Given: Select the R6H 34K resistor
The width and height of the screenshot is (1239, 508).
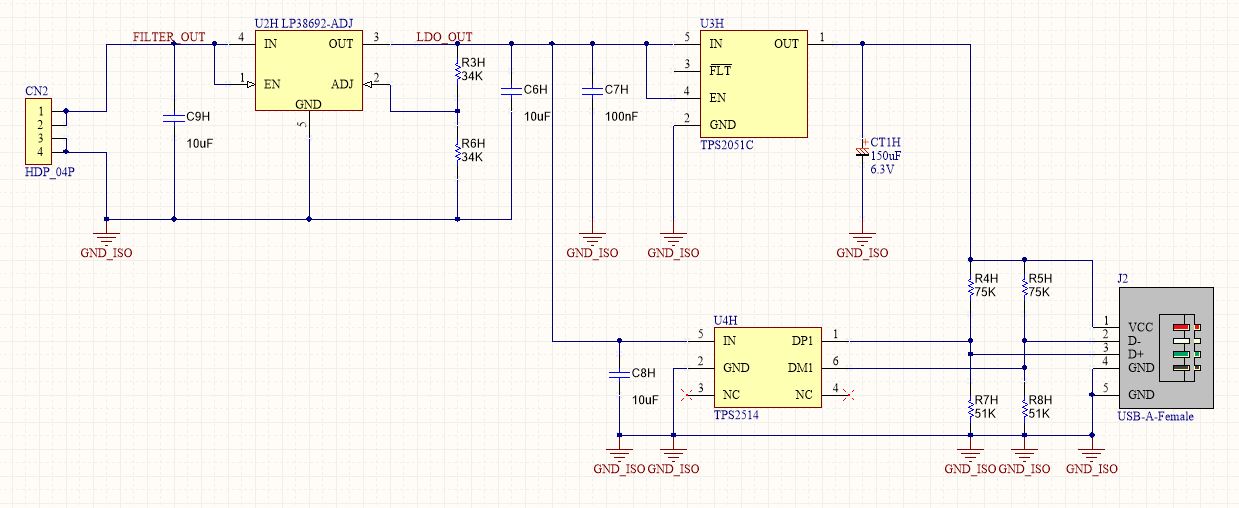Looking at the screenshot, I should point(457,151).
